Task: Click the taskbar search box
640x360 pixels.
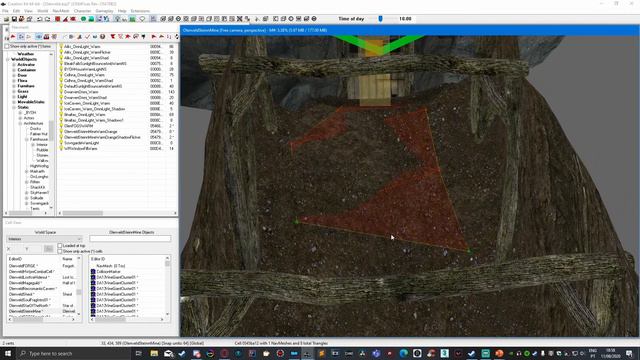Action: tap(73, 353)
